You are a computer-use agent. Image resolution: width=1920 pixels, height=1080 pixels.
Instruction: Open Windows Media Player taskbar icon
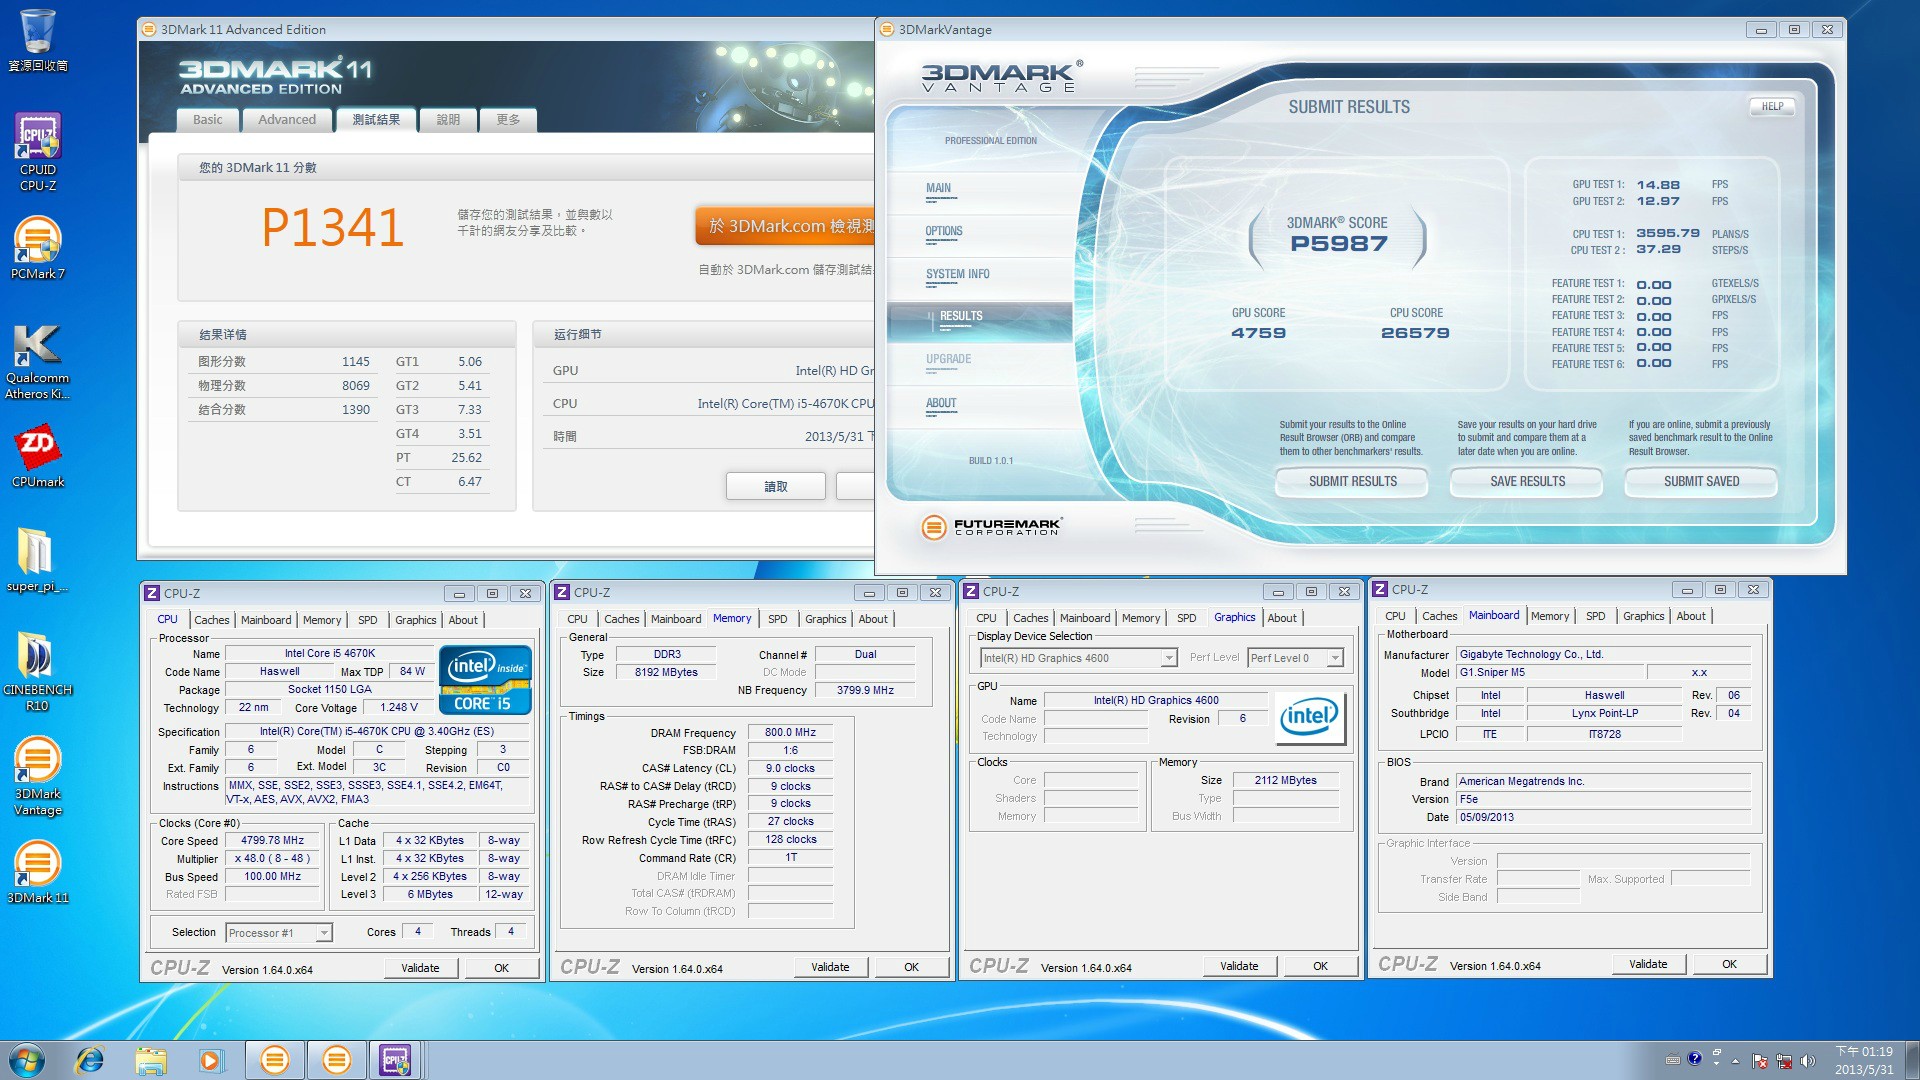(211, 1060)
